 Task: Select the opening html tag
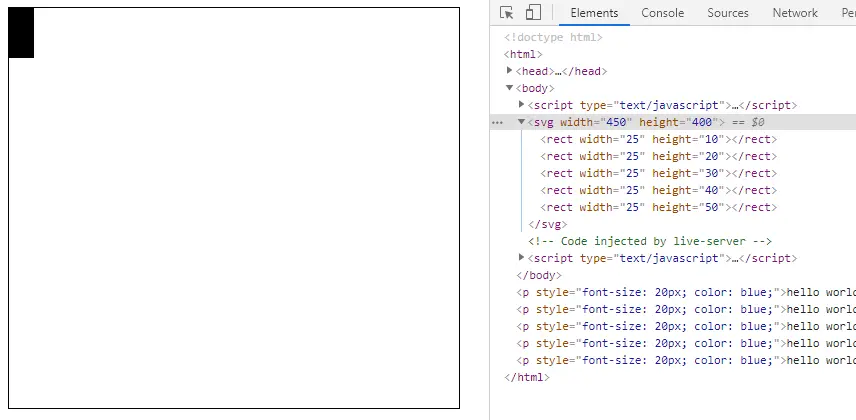(x=523, y=54)
